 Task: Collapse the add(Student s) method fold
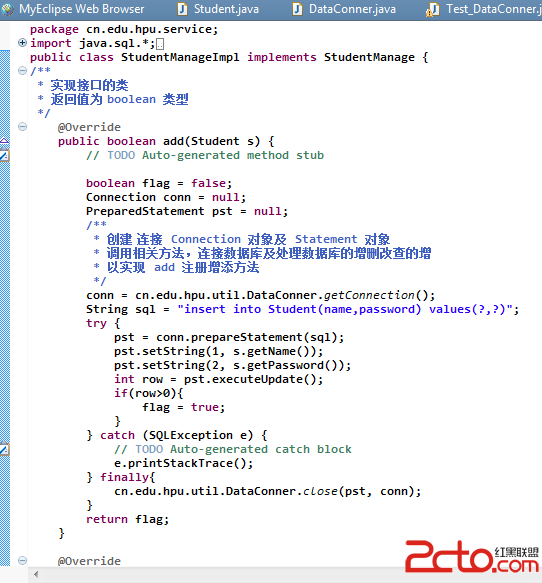[x=22, y=127]
